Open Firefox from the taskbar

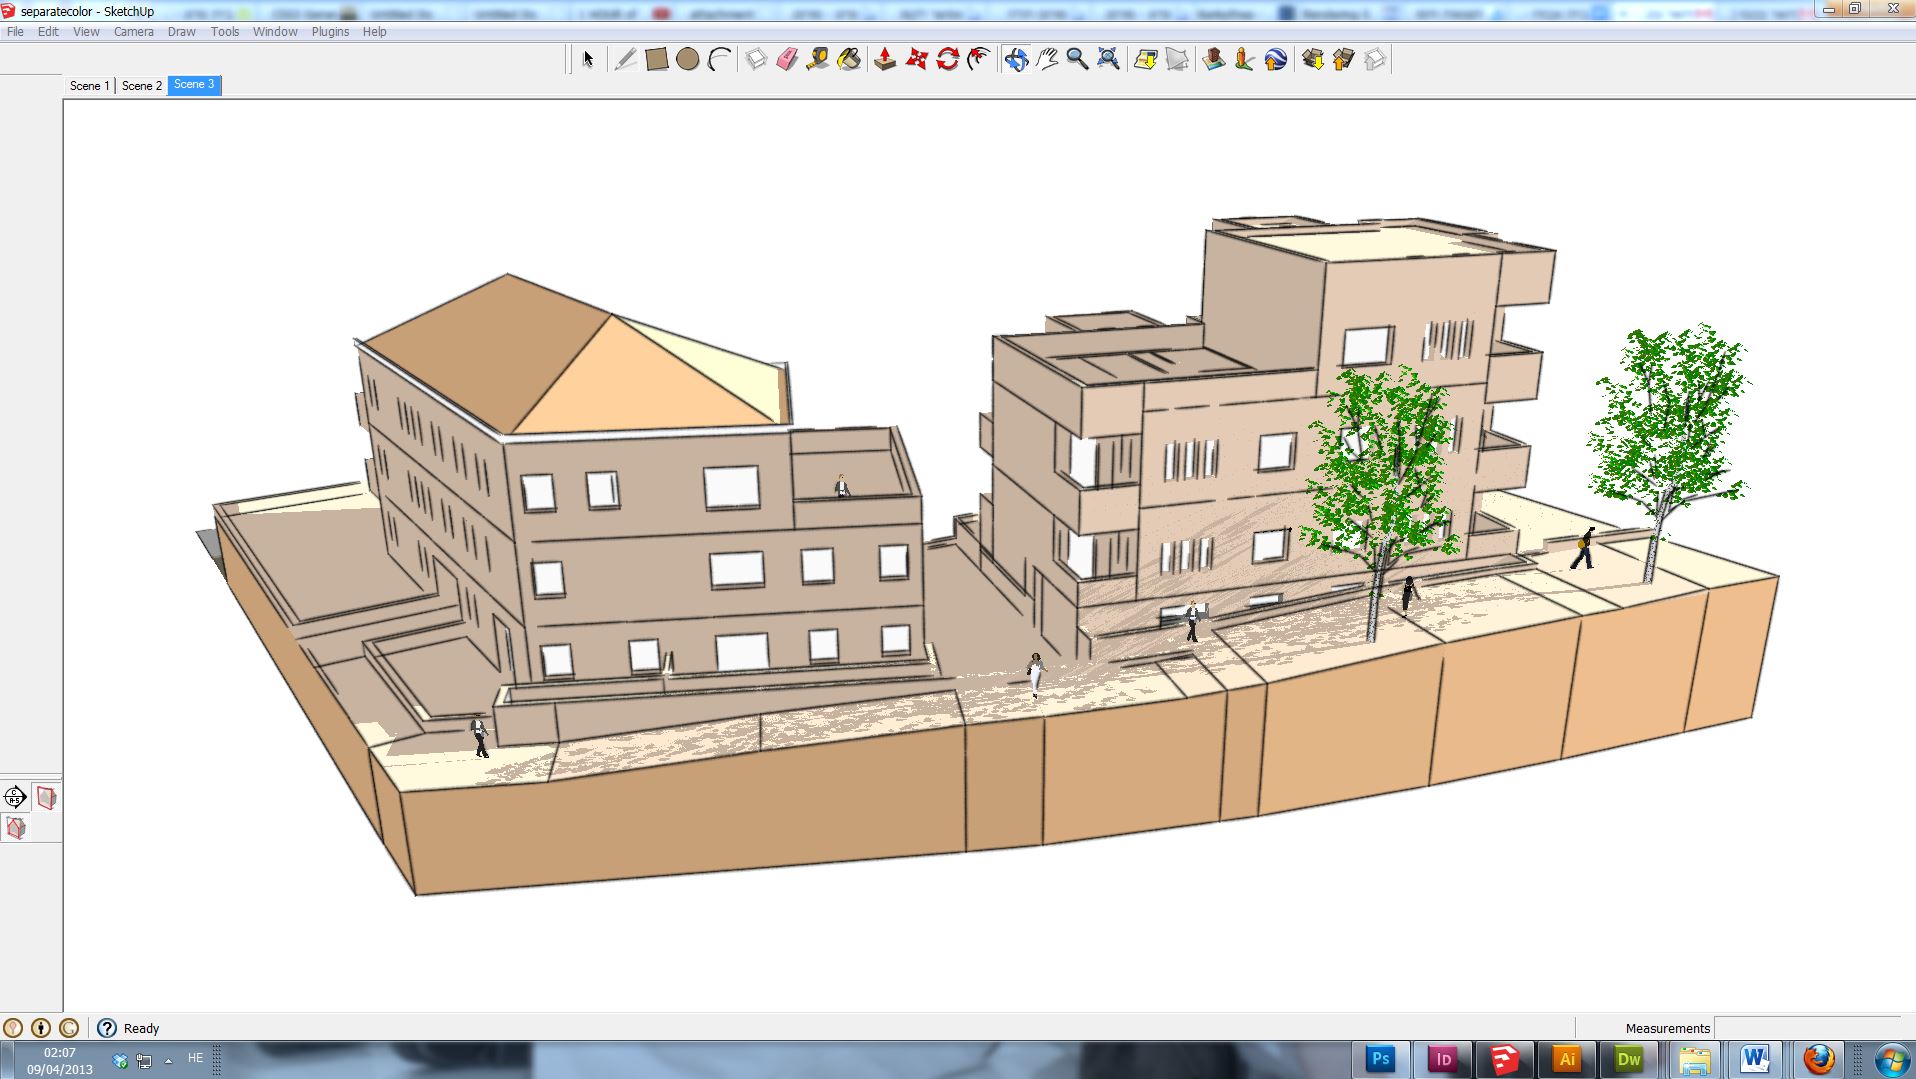(x=1819, y=1059)
